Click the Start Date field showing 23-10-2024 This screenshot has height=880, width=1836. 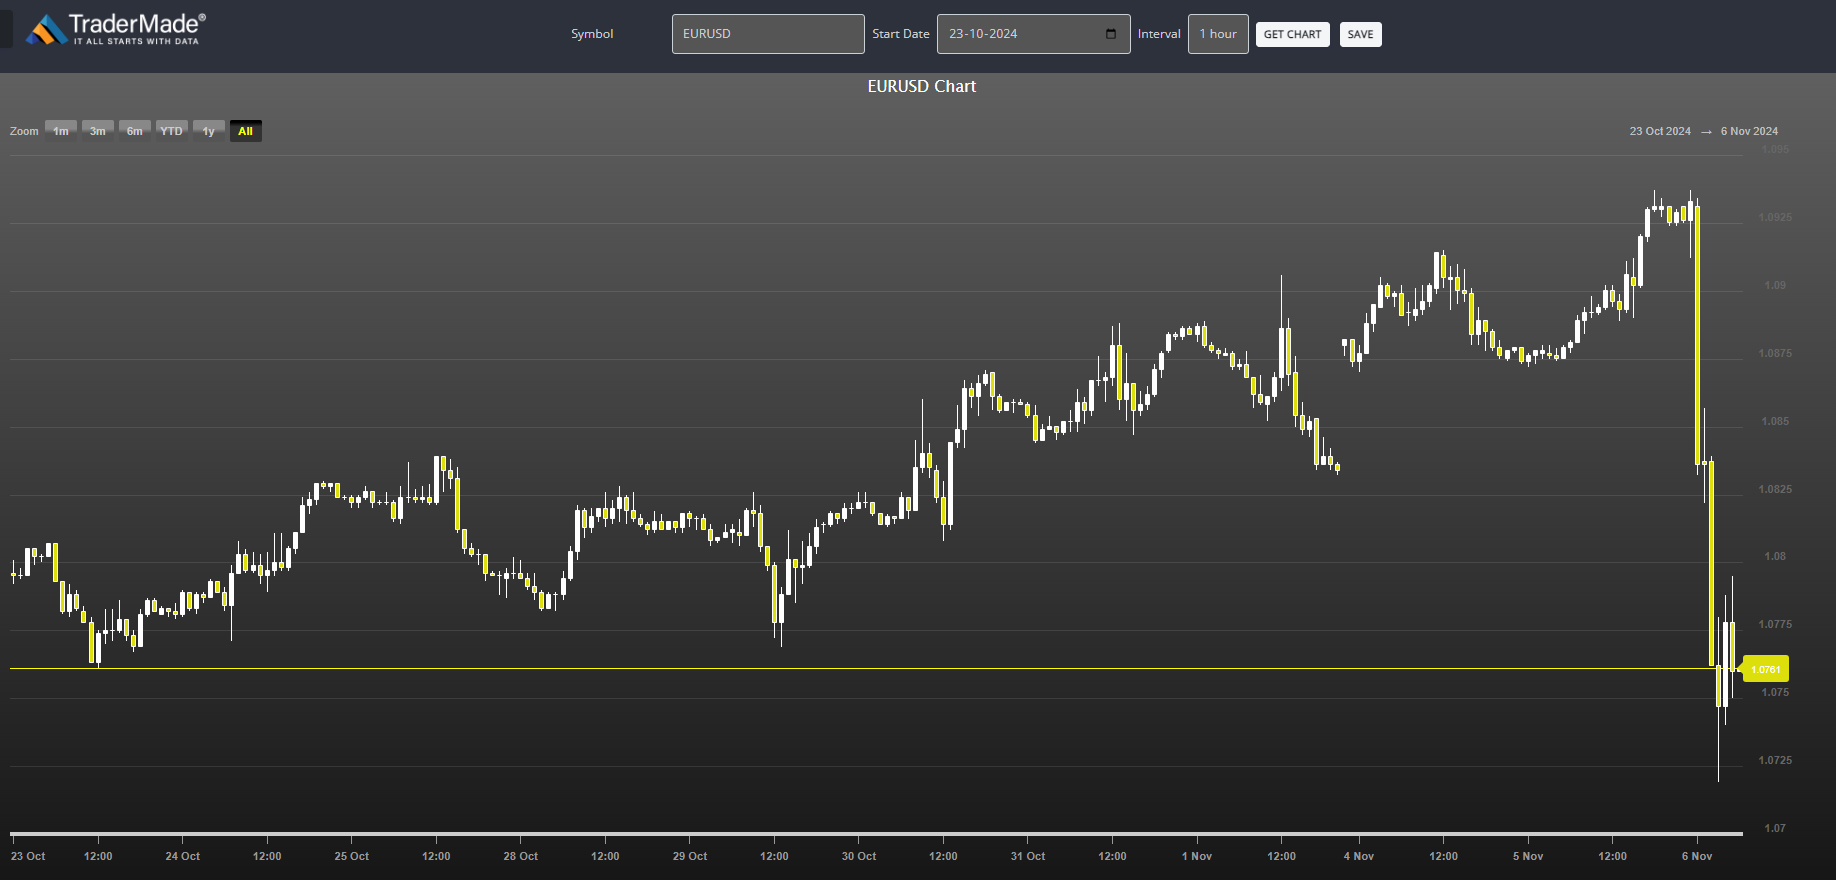coord(1033,34)
